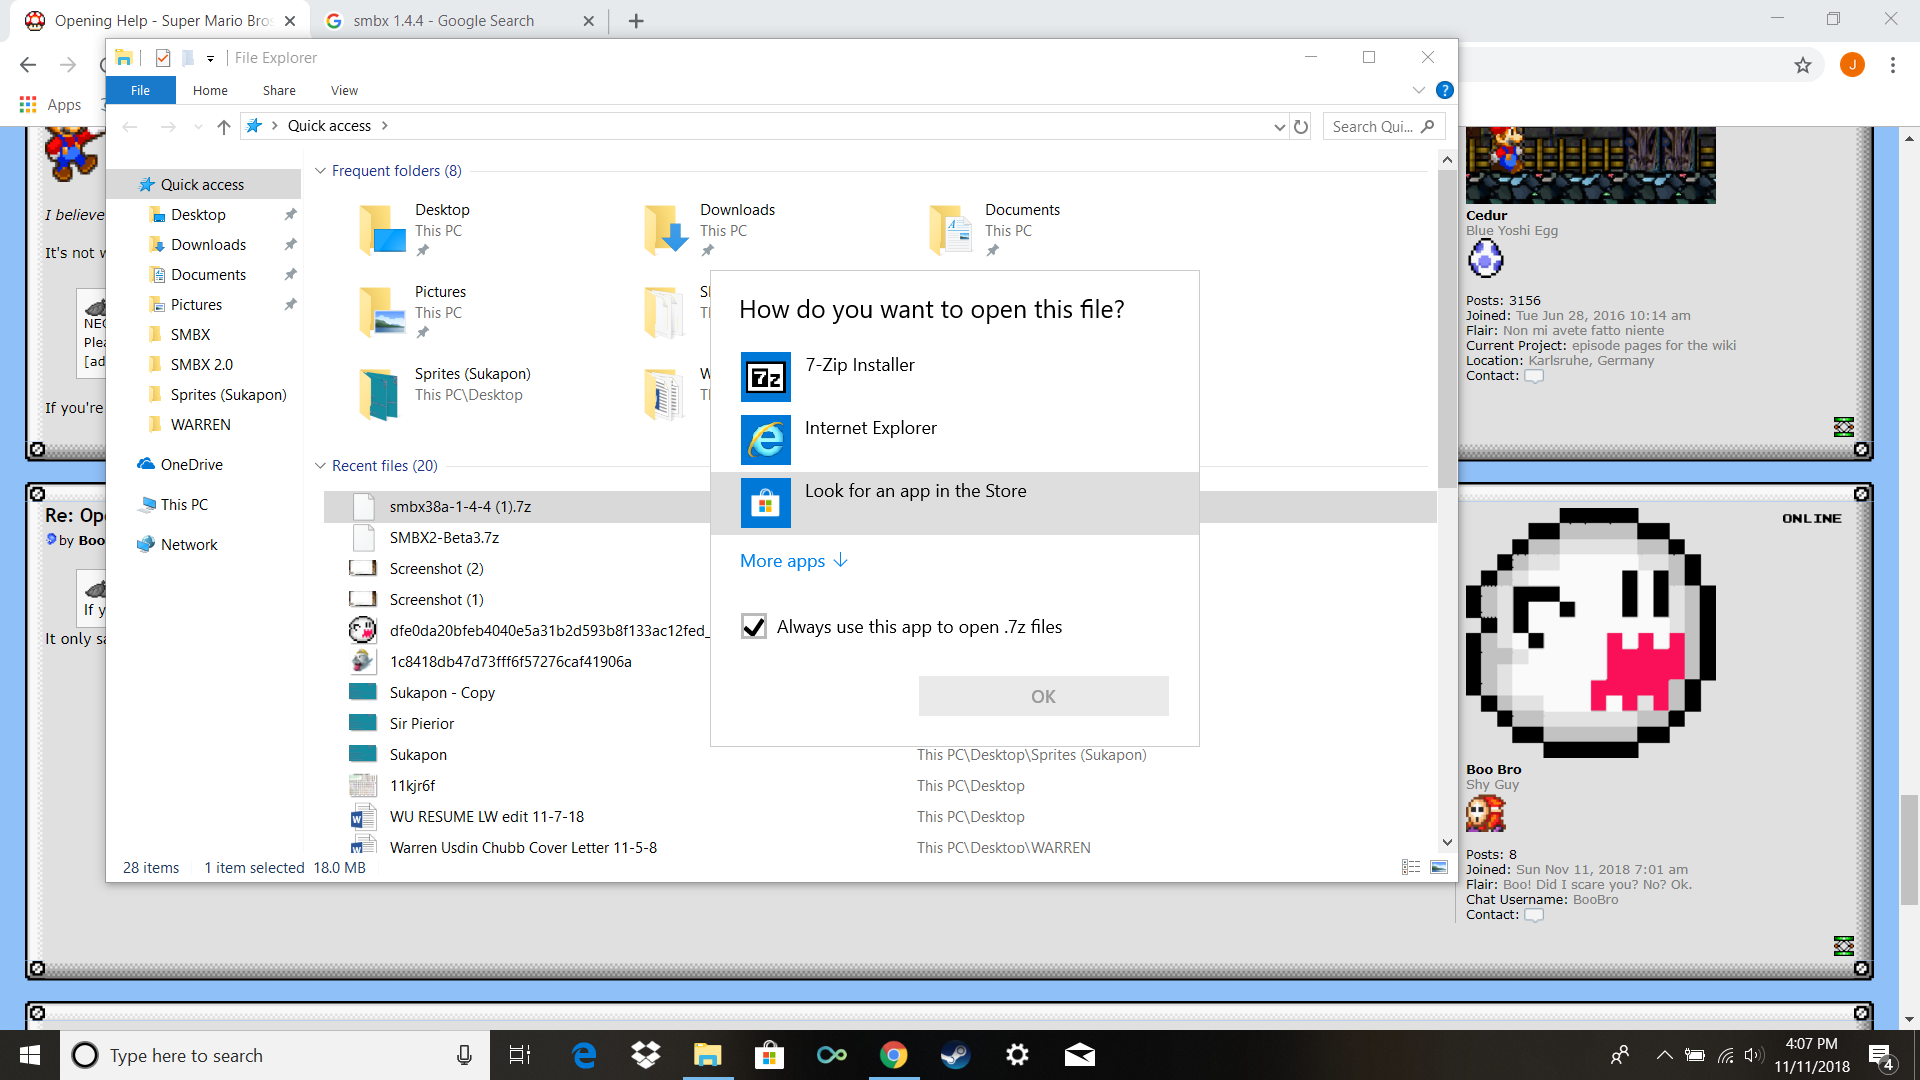Open Microsoft Store from the taskbar

click(769, 1055)
